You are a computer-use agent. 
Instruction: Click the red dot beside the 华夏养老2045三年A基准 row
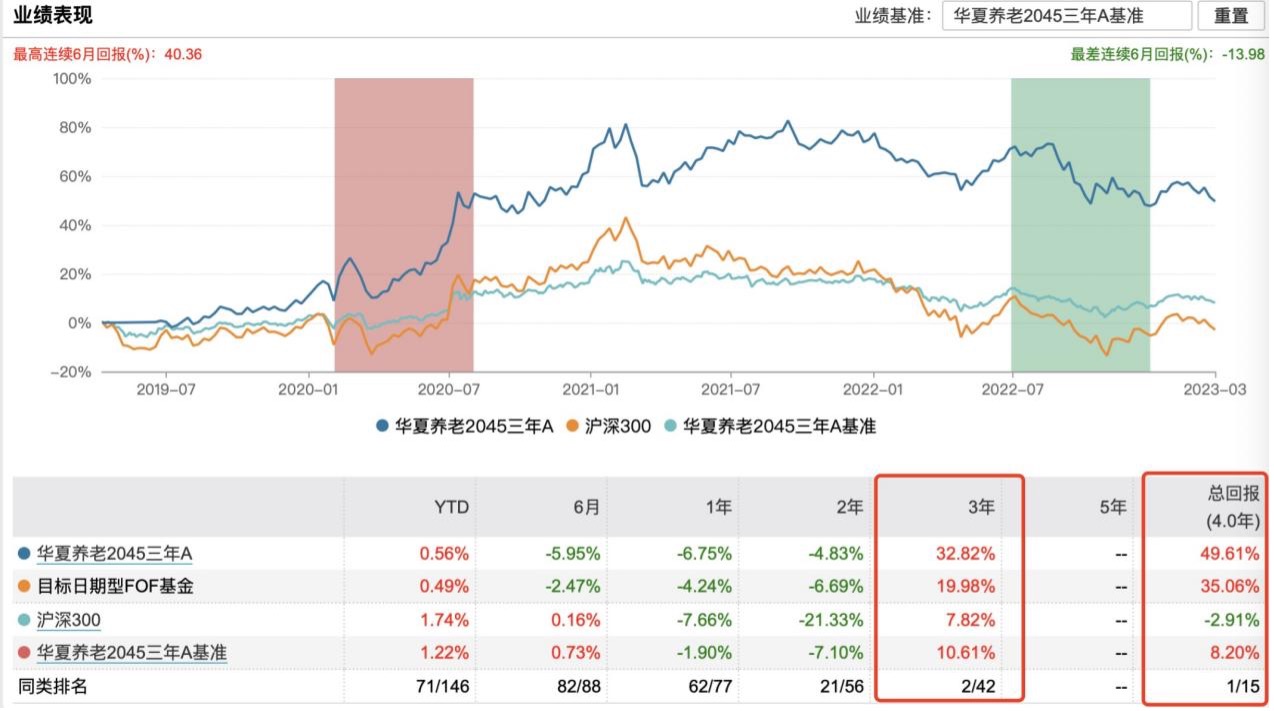[24, 653]
